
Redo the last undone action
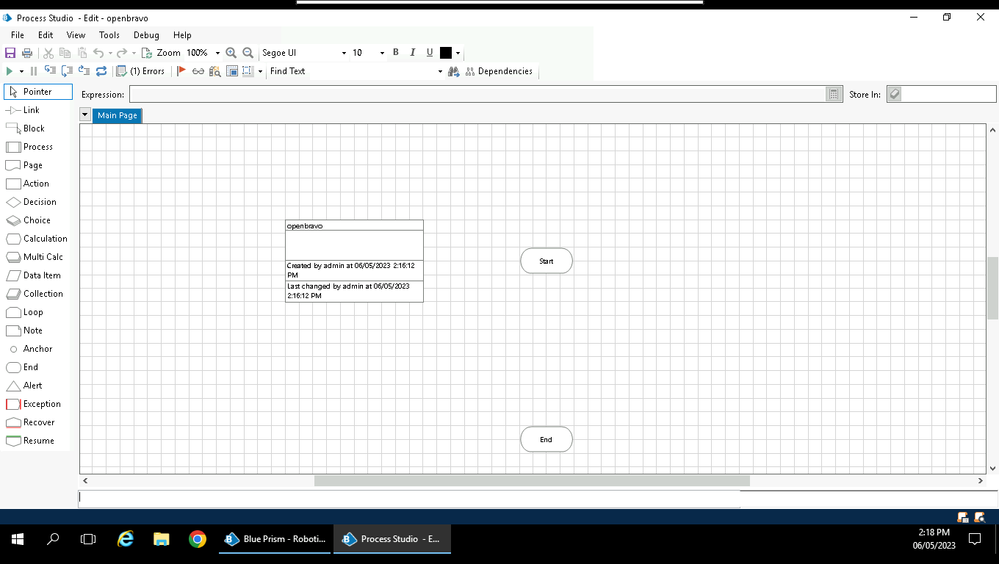click(122, 53)
